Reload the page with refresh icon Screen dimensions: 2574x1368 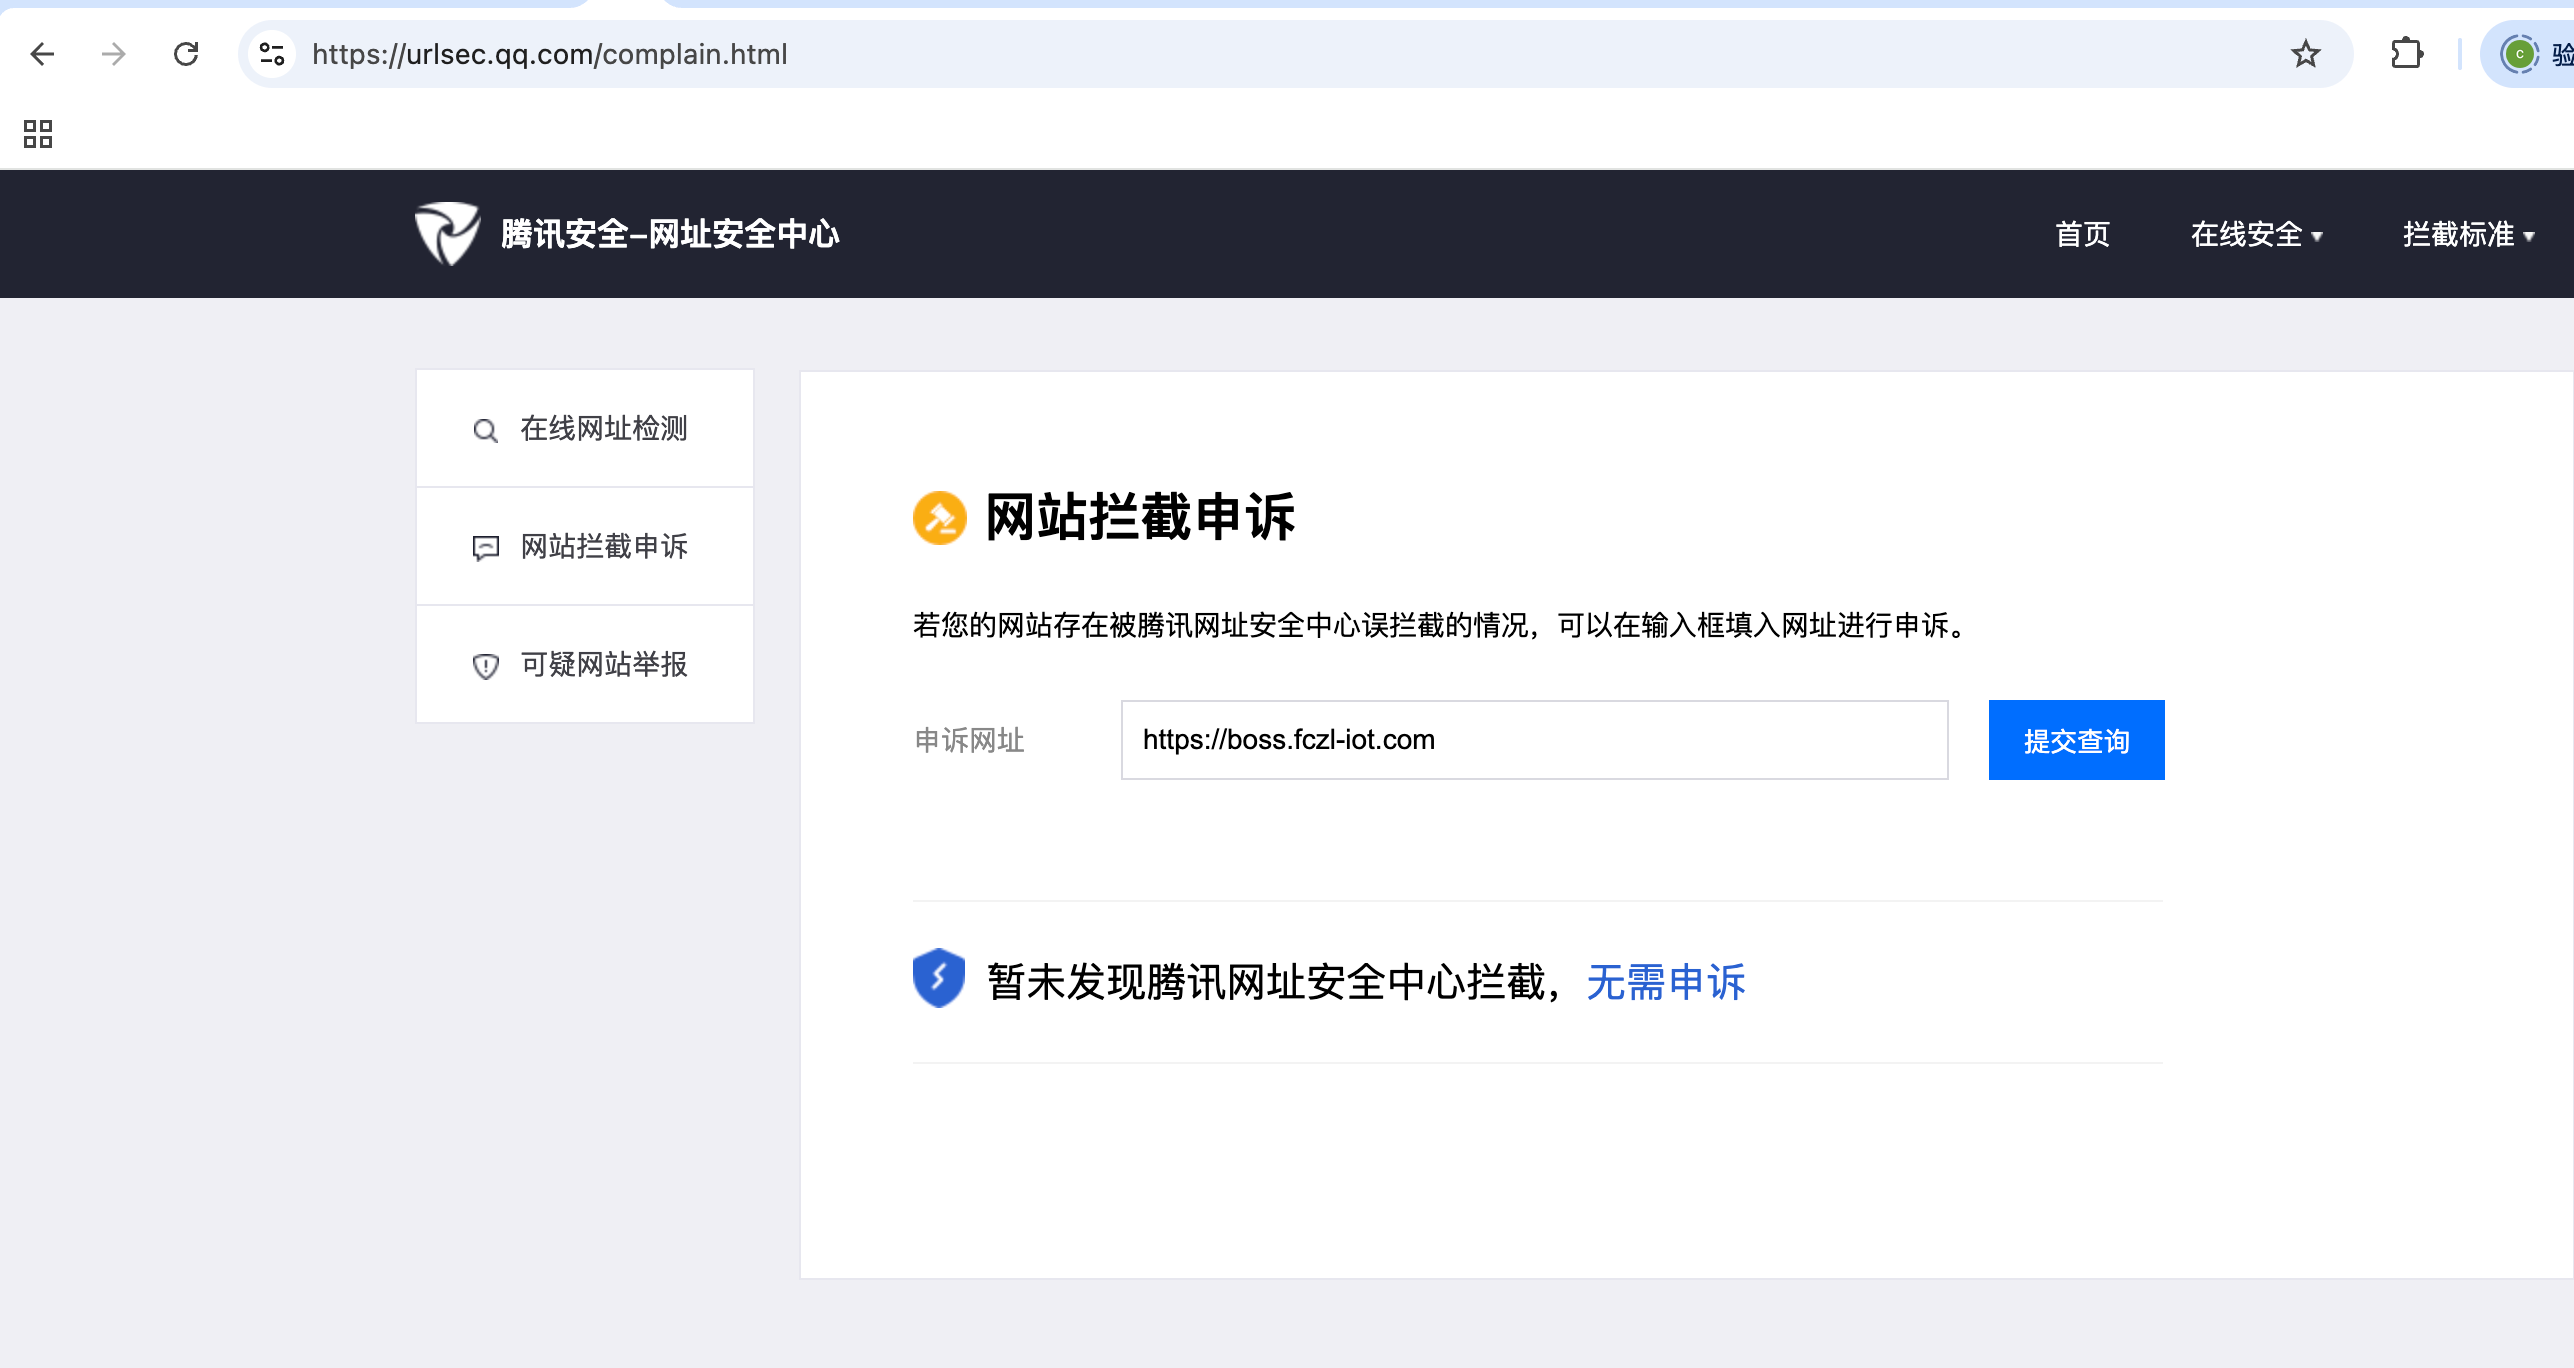[186, 54]
